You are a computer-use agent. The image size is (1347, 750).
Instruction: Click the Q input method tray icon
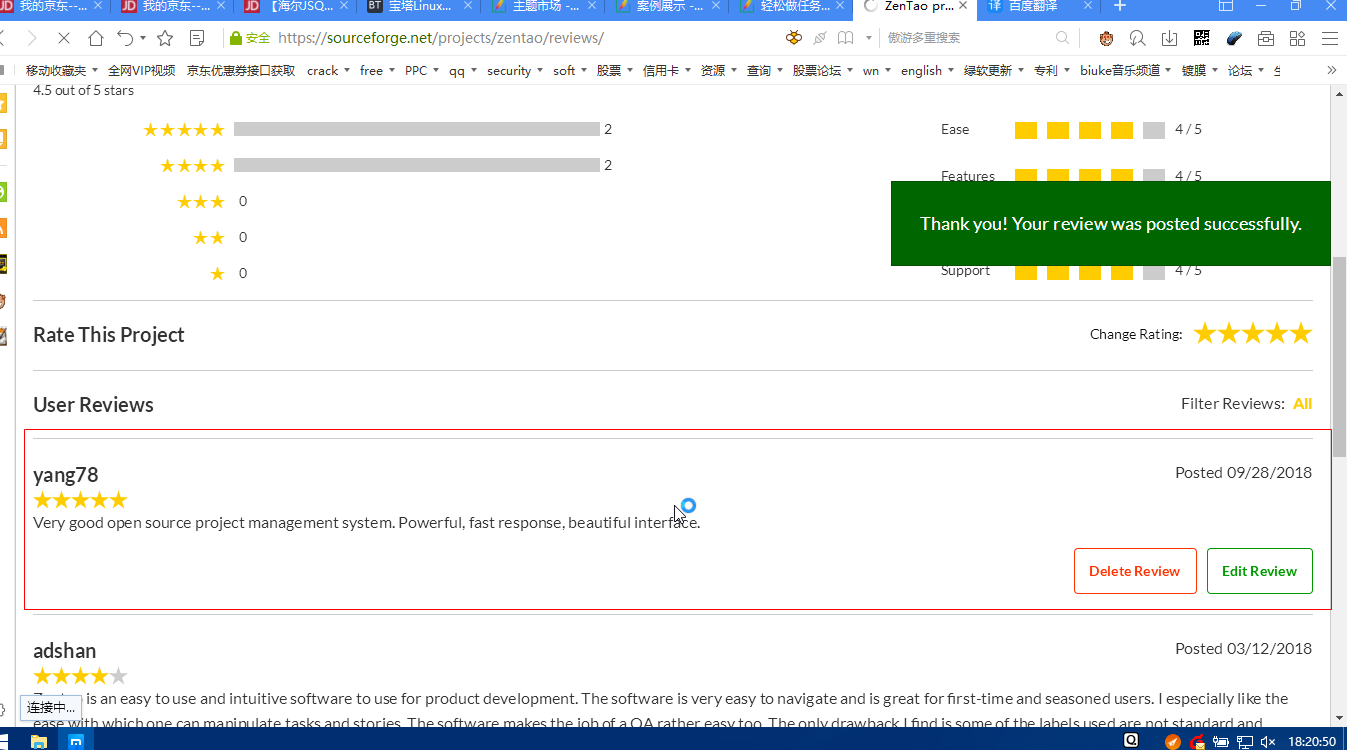(1131, 741)
